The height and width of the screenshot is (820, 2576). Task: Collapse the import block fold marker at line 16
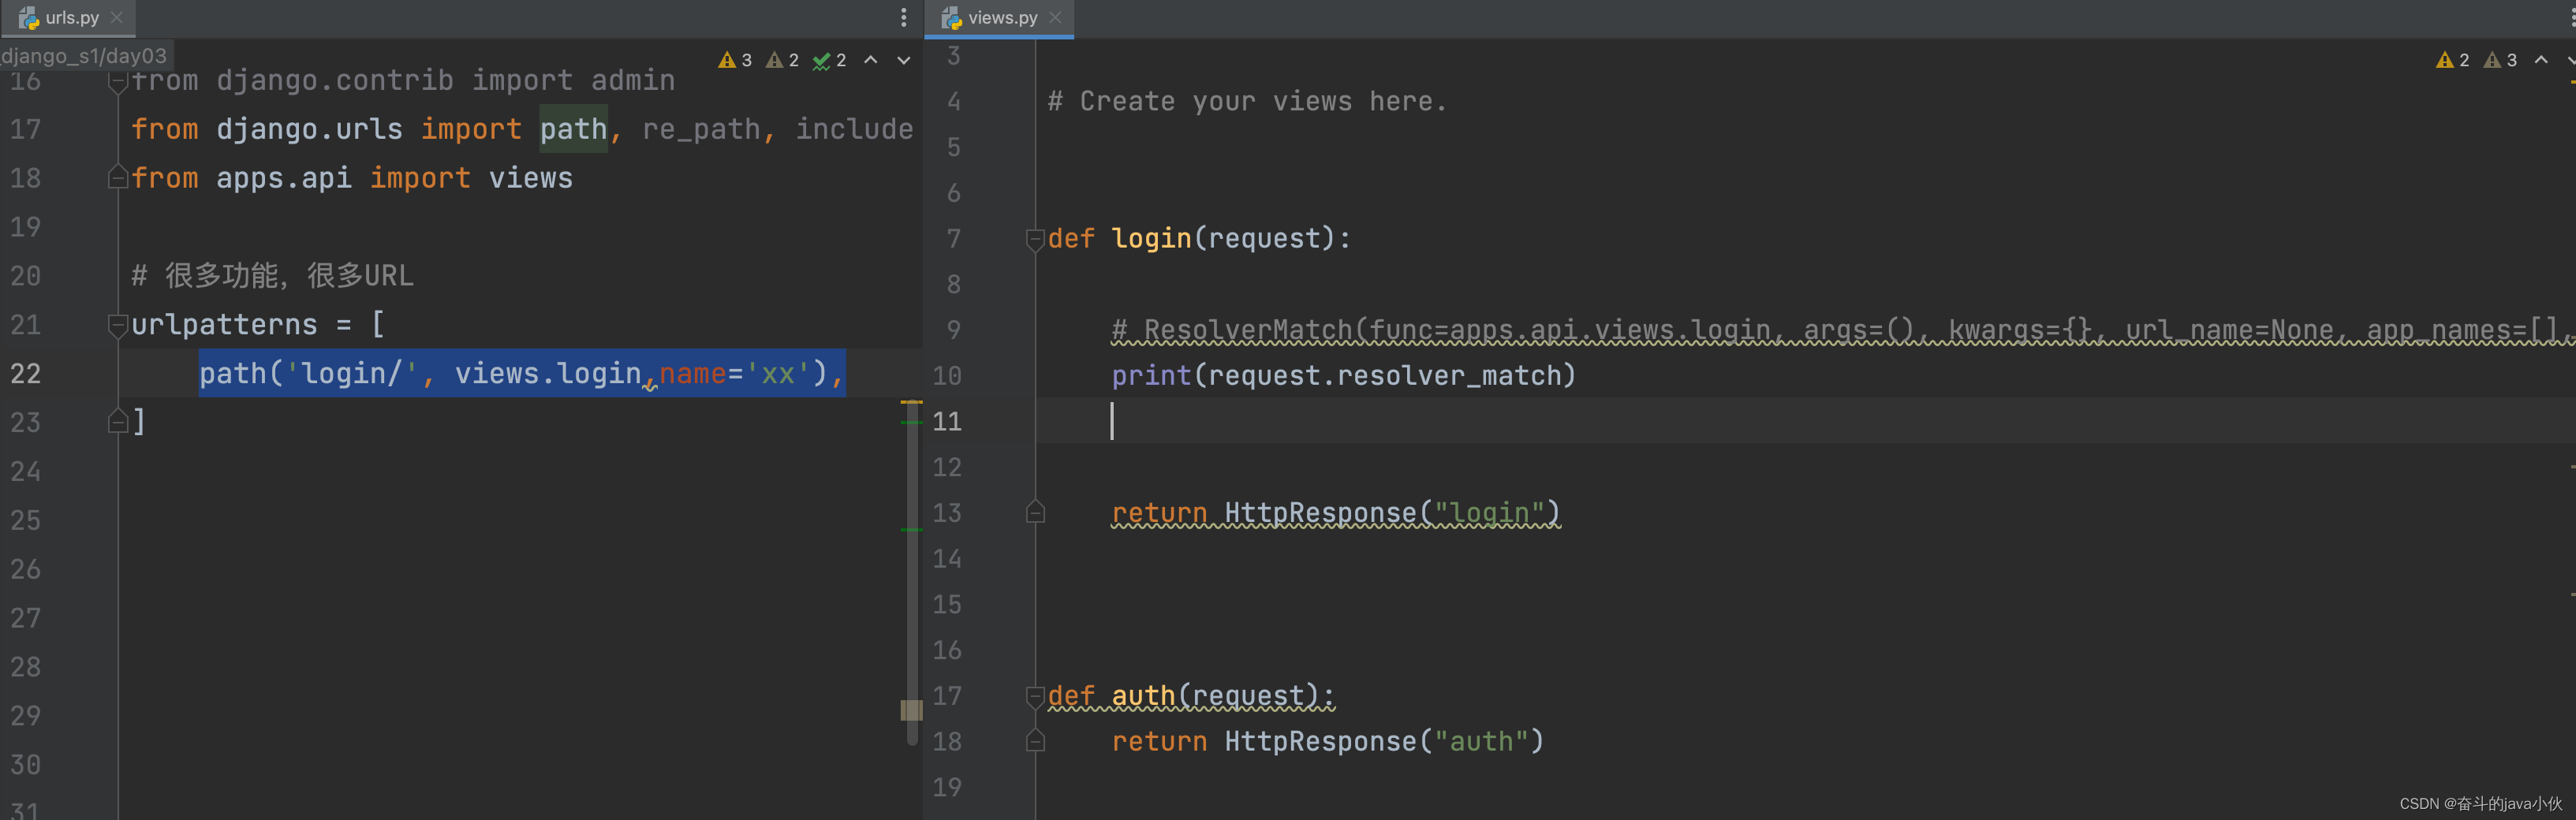[x=117, y=82]
